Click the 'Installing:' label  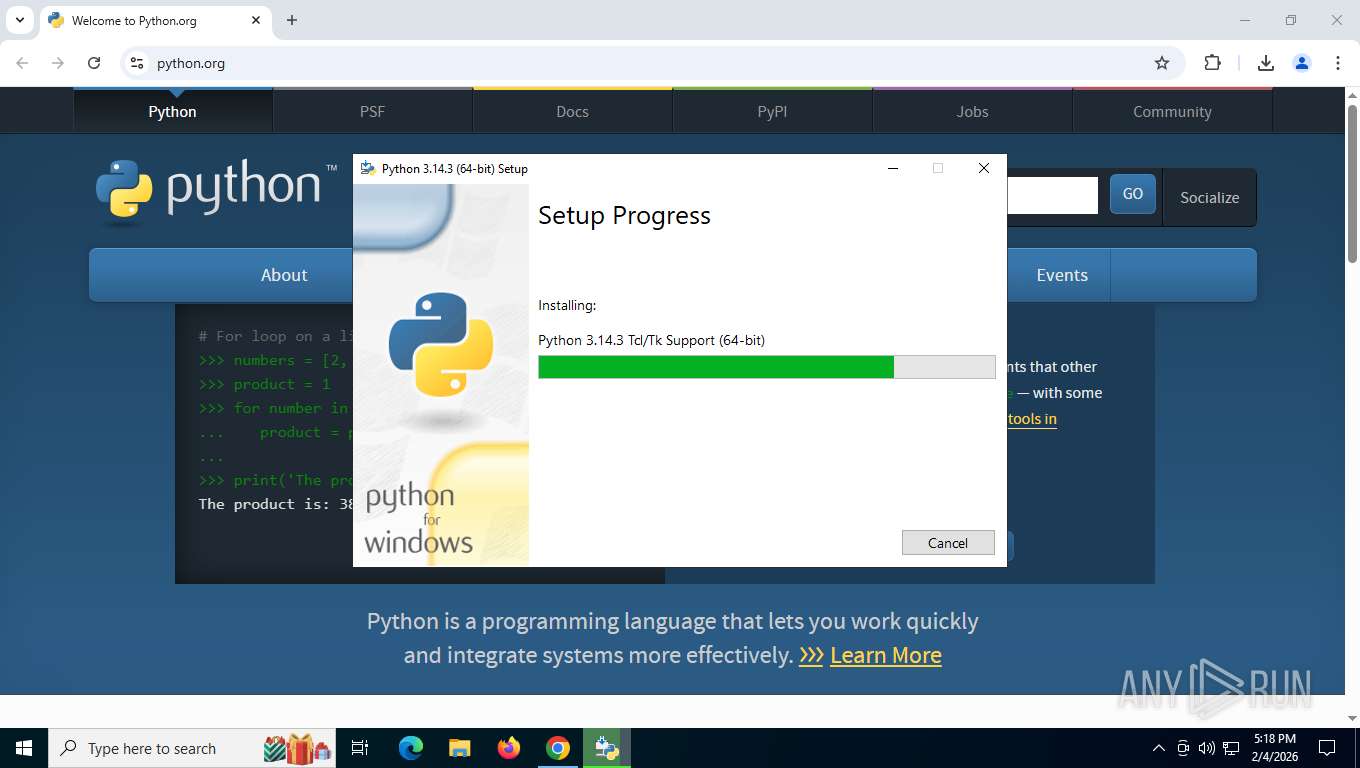coord(567,305)
